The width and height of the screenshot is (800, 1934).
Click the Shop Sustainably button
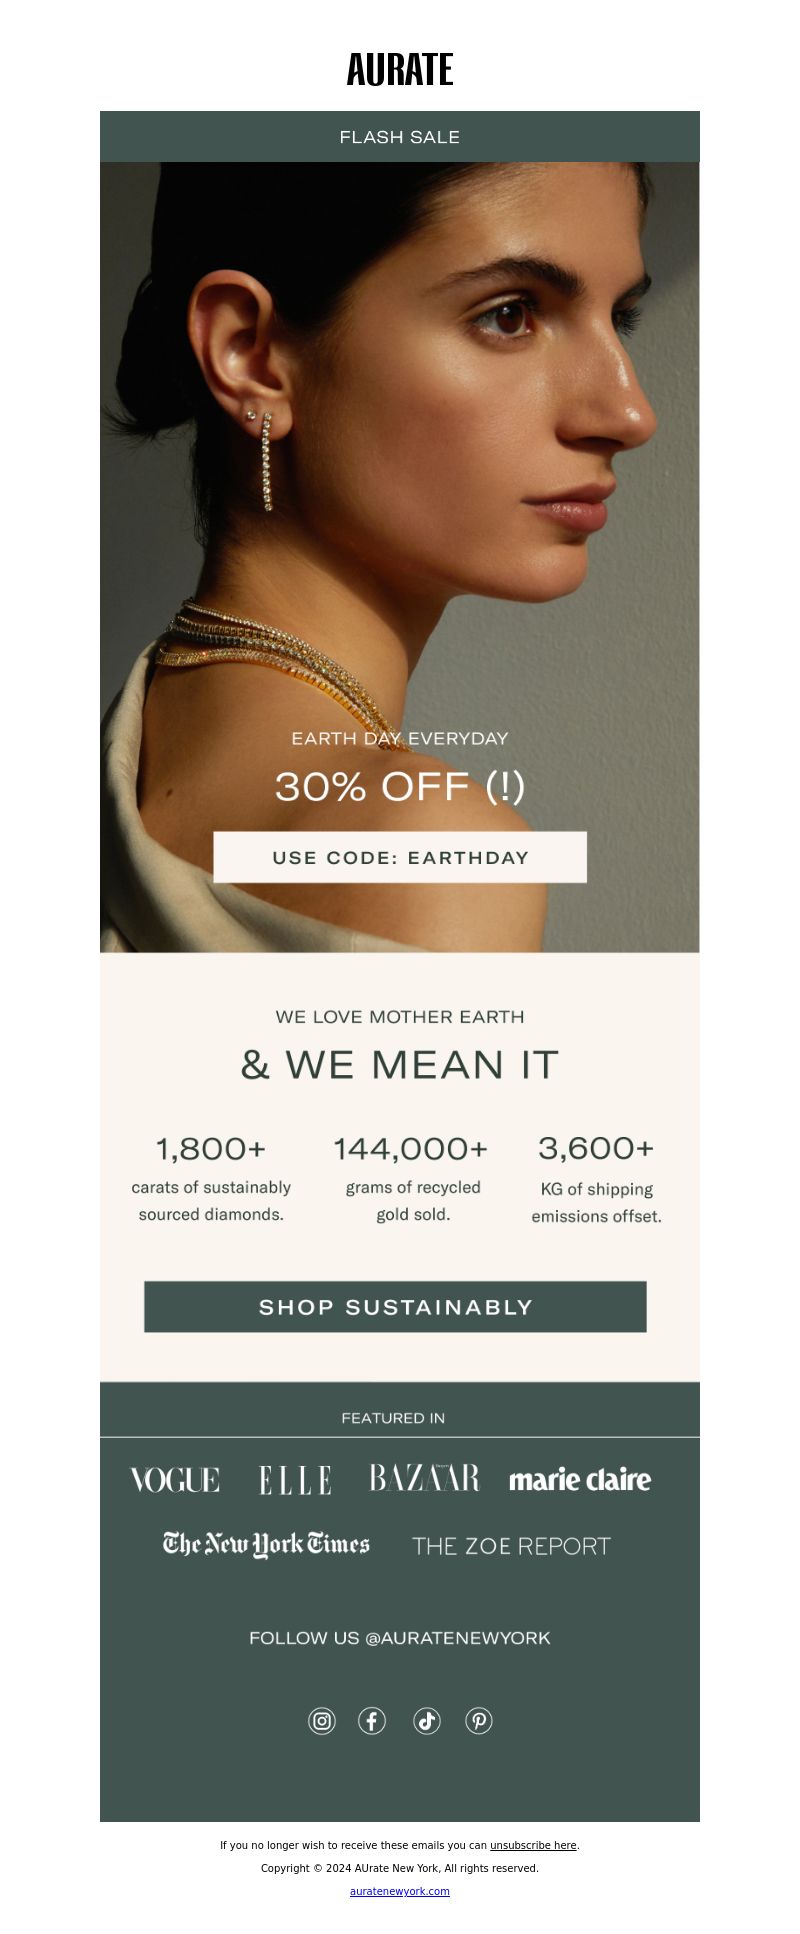pyautogui.click(x=395, y=1307)
